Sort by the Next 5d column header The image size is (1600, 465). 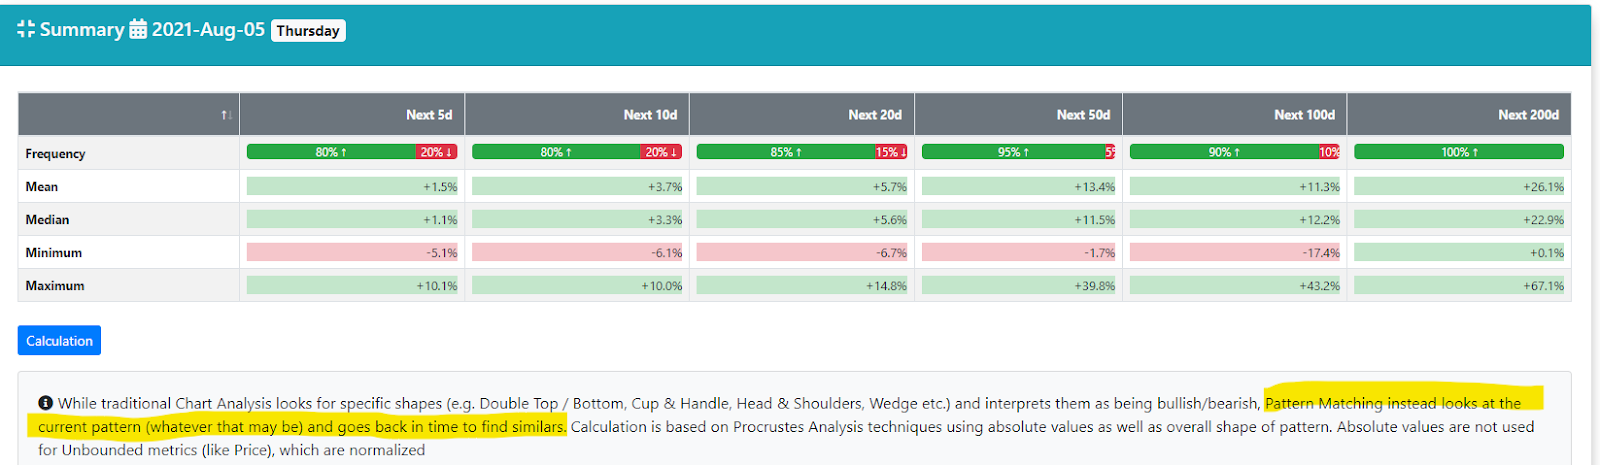pyautogui.click(x=429, y=115)
